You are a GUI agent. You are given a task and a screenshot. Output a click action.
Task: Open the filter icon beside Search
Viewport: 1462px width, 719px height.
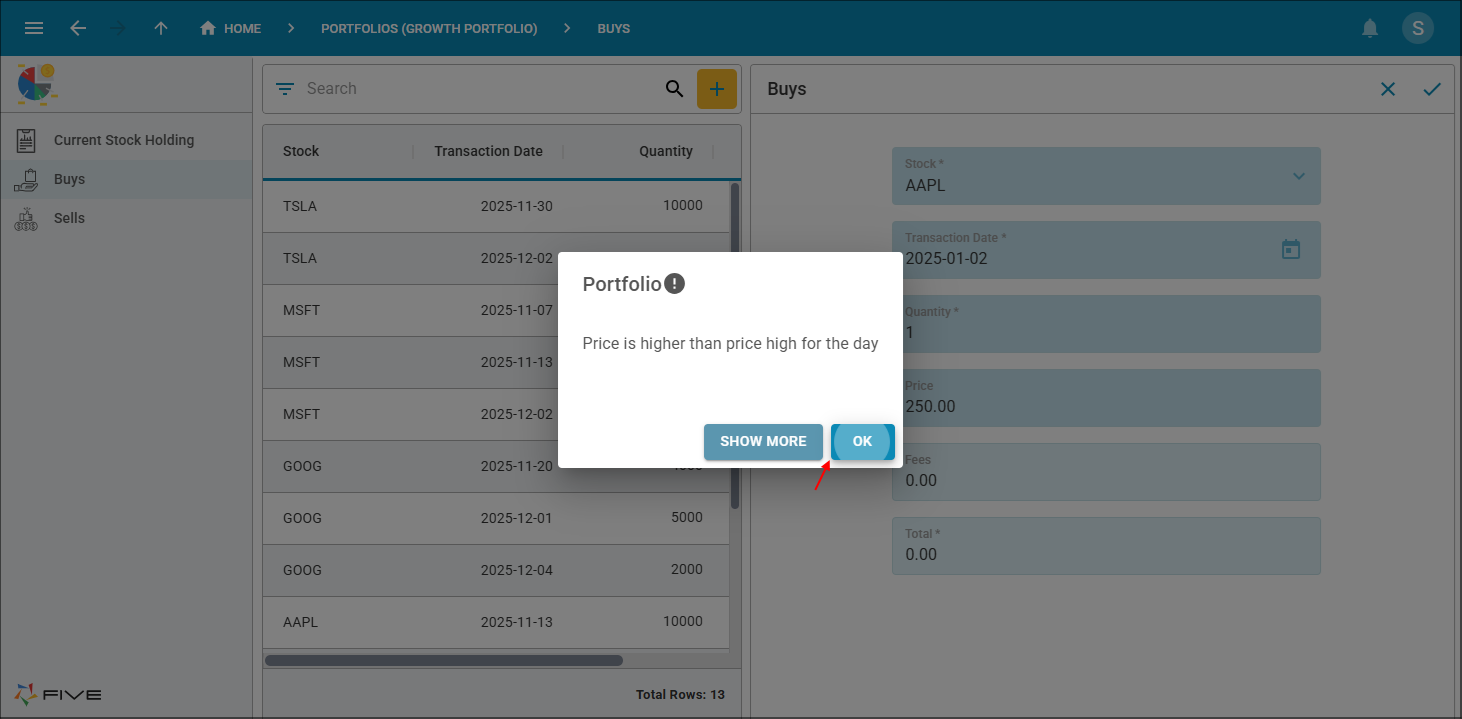click(x=285, y=89)
